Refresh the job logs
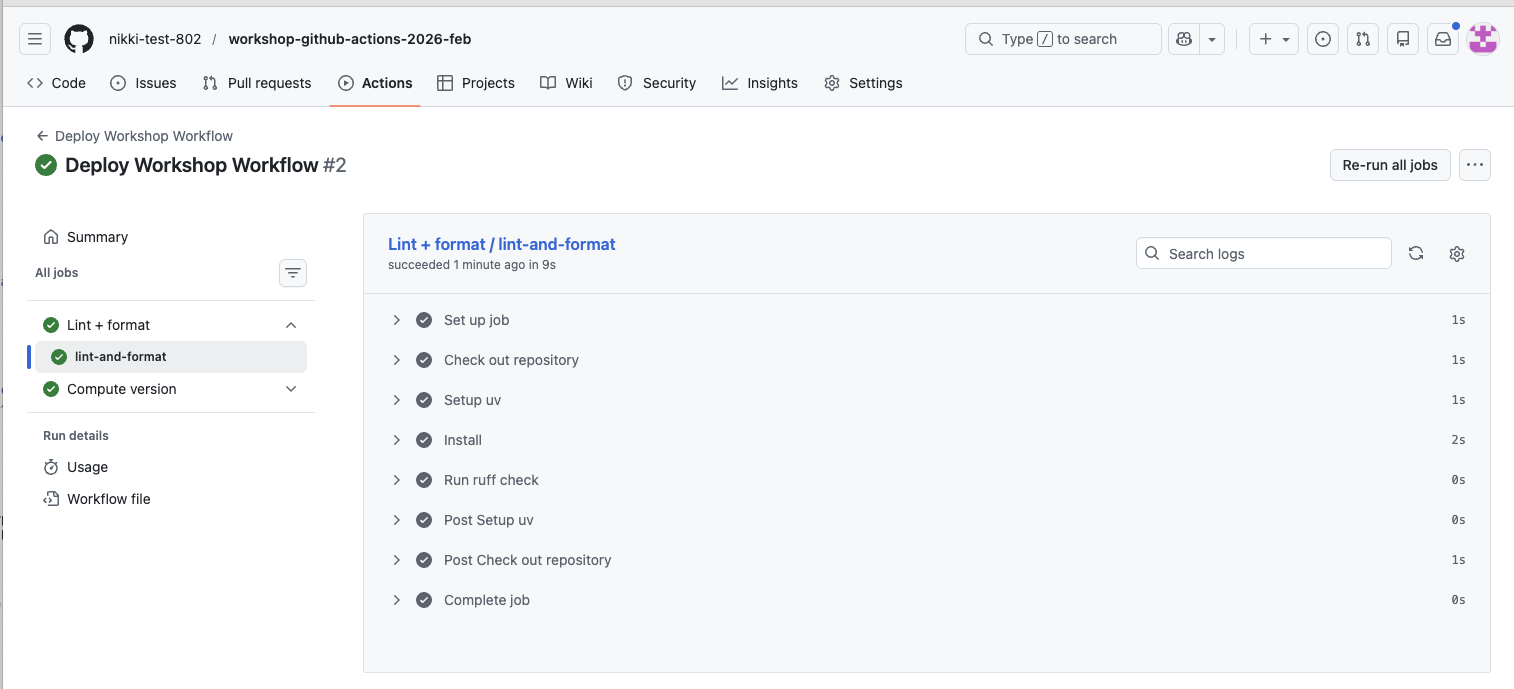This screenshot has height=689, width=1514. [x=1415, y=253]
